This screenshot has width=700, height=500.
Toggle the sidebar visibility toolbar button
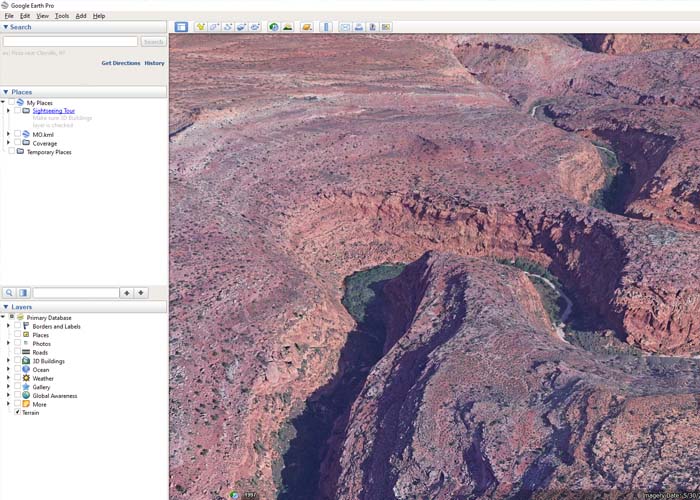(181, 27)
